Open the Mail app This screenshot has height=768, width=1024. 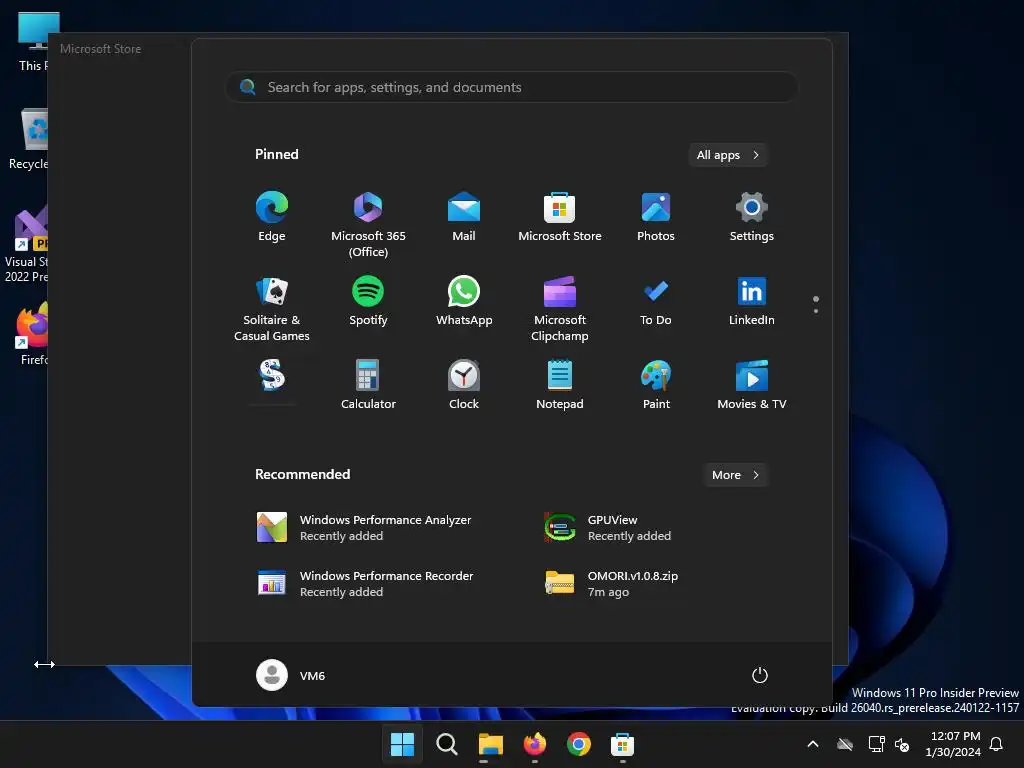[464, 217]
